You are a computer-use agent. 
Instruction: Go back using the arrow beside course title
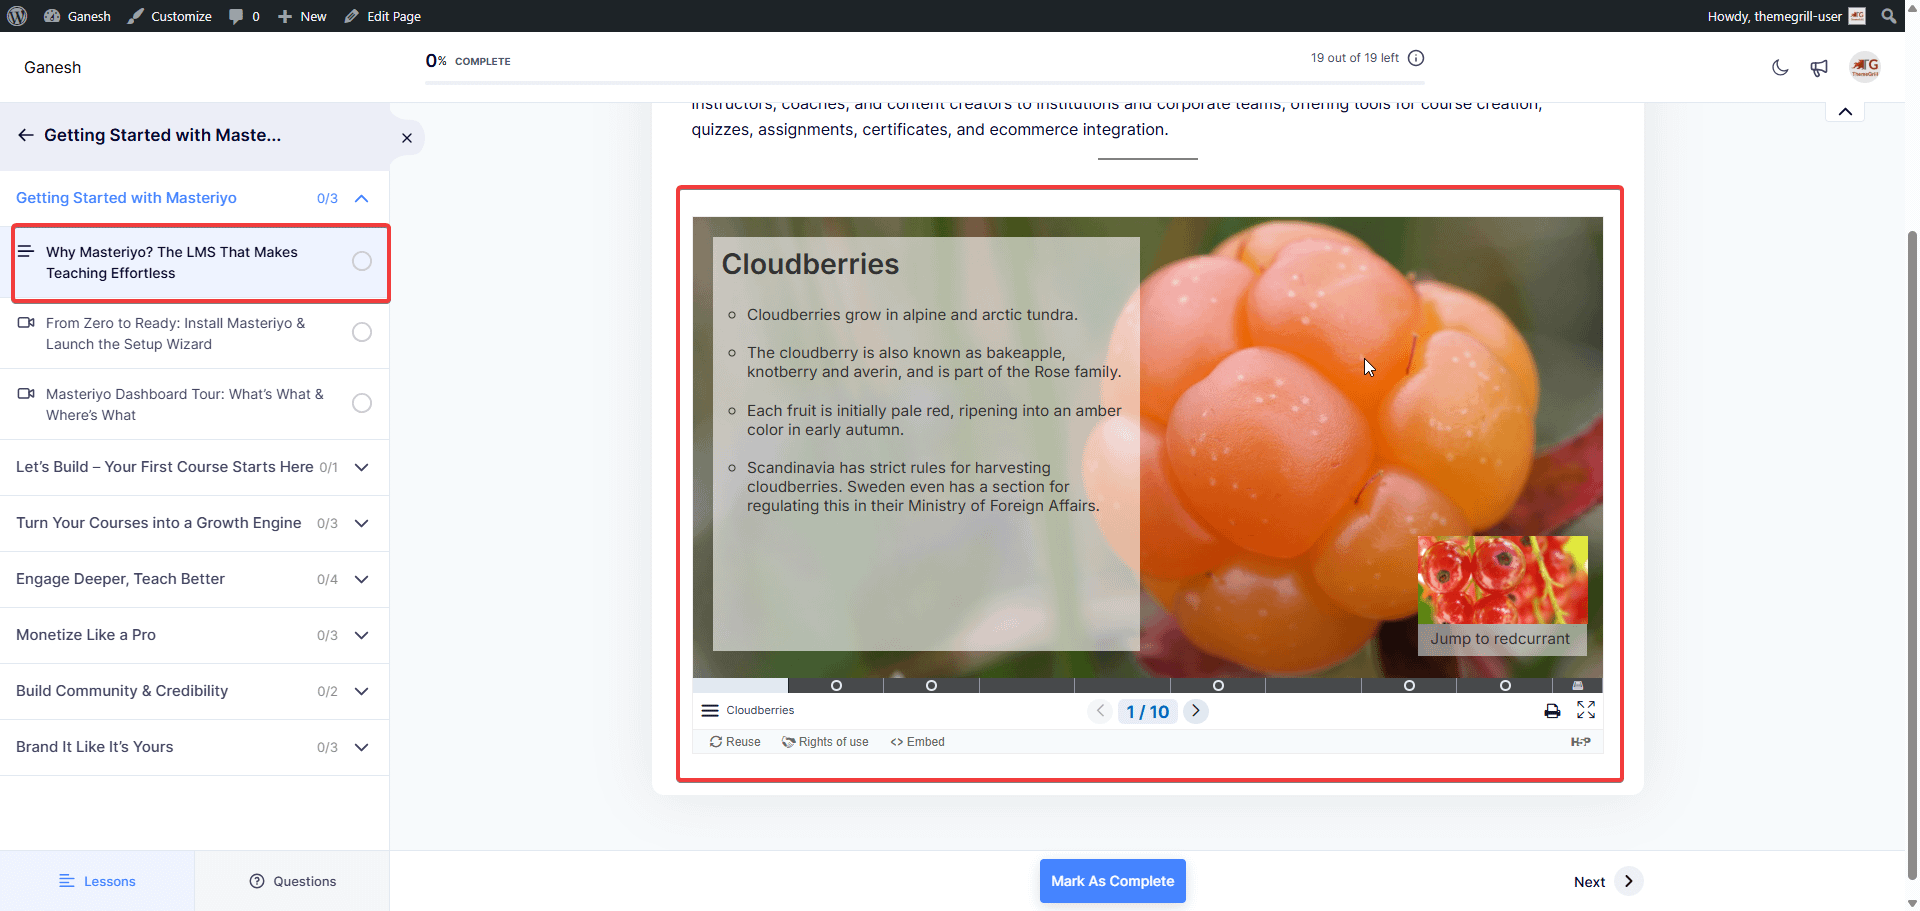(x=26, y=135)
